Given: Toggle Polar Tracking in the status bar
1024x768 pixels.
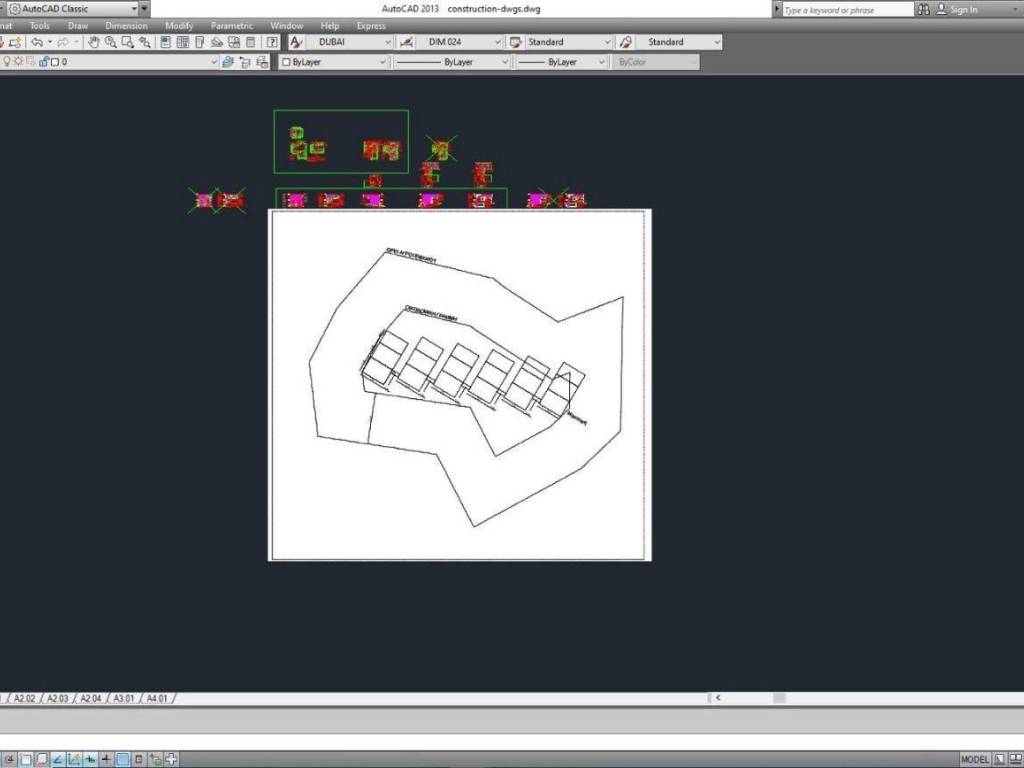Looking at the screenshot, I should pos(58,759).
